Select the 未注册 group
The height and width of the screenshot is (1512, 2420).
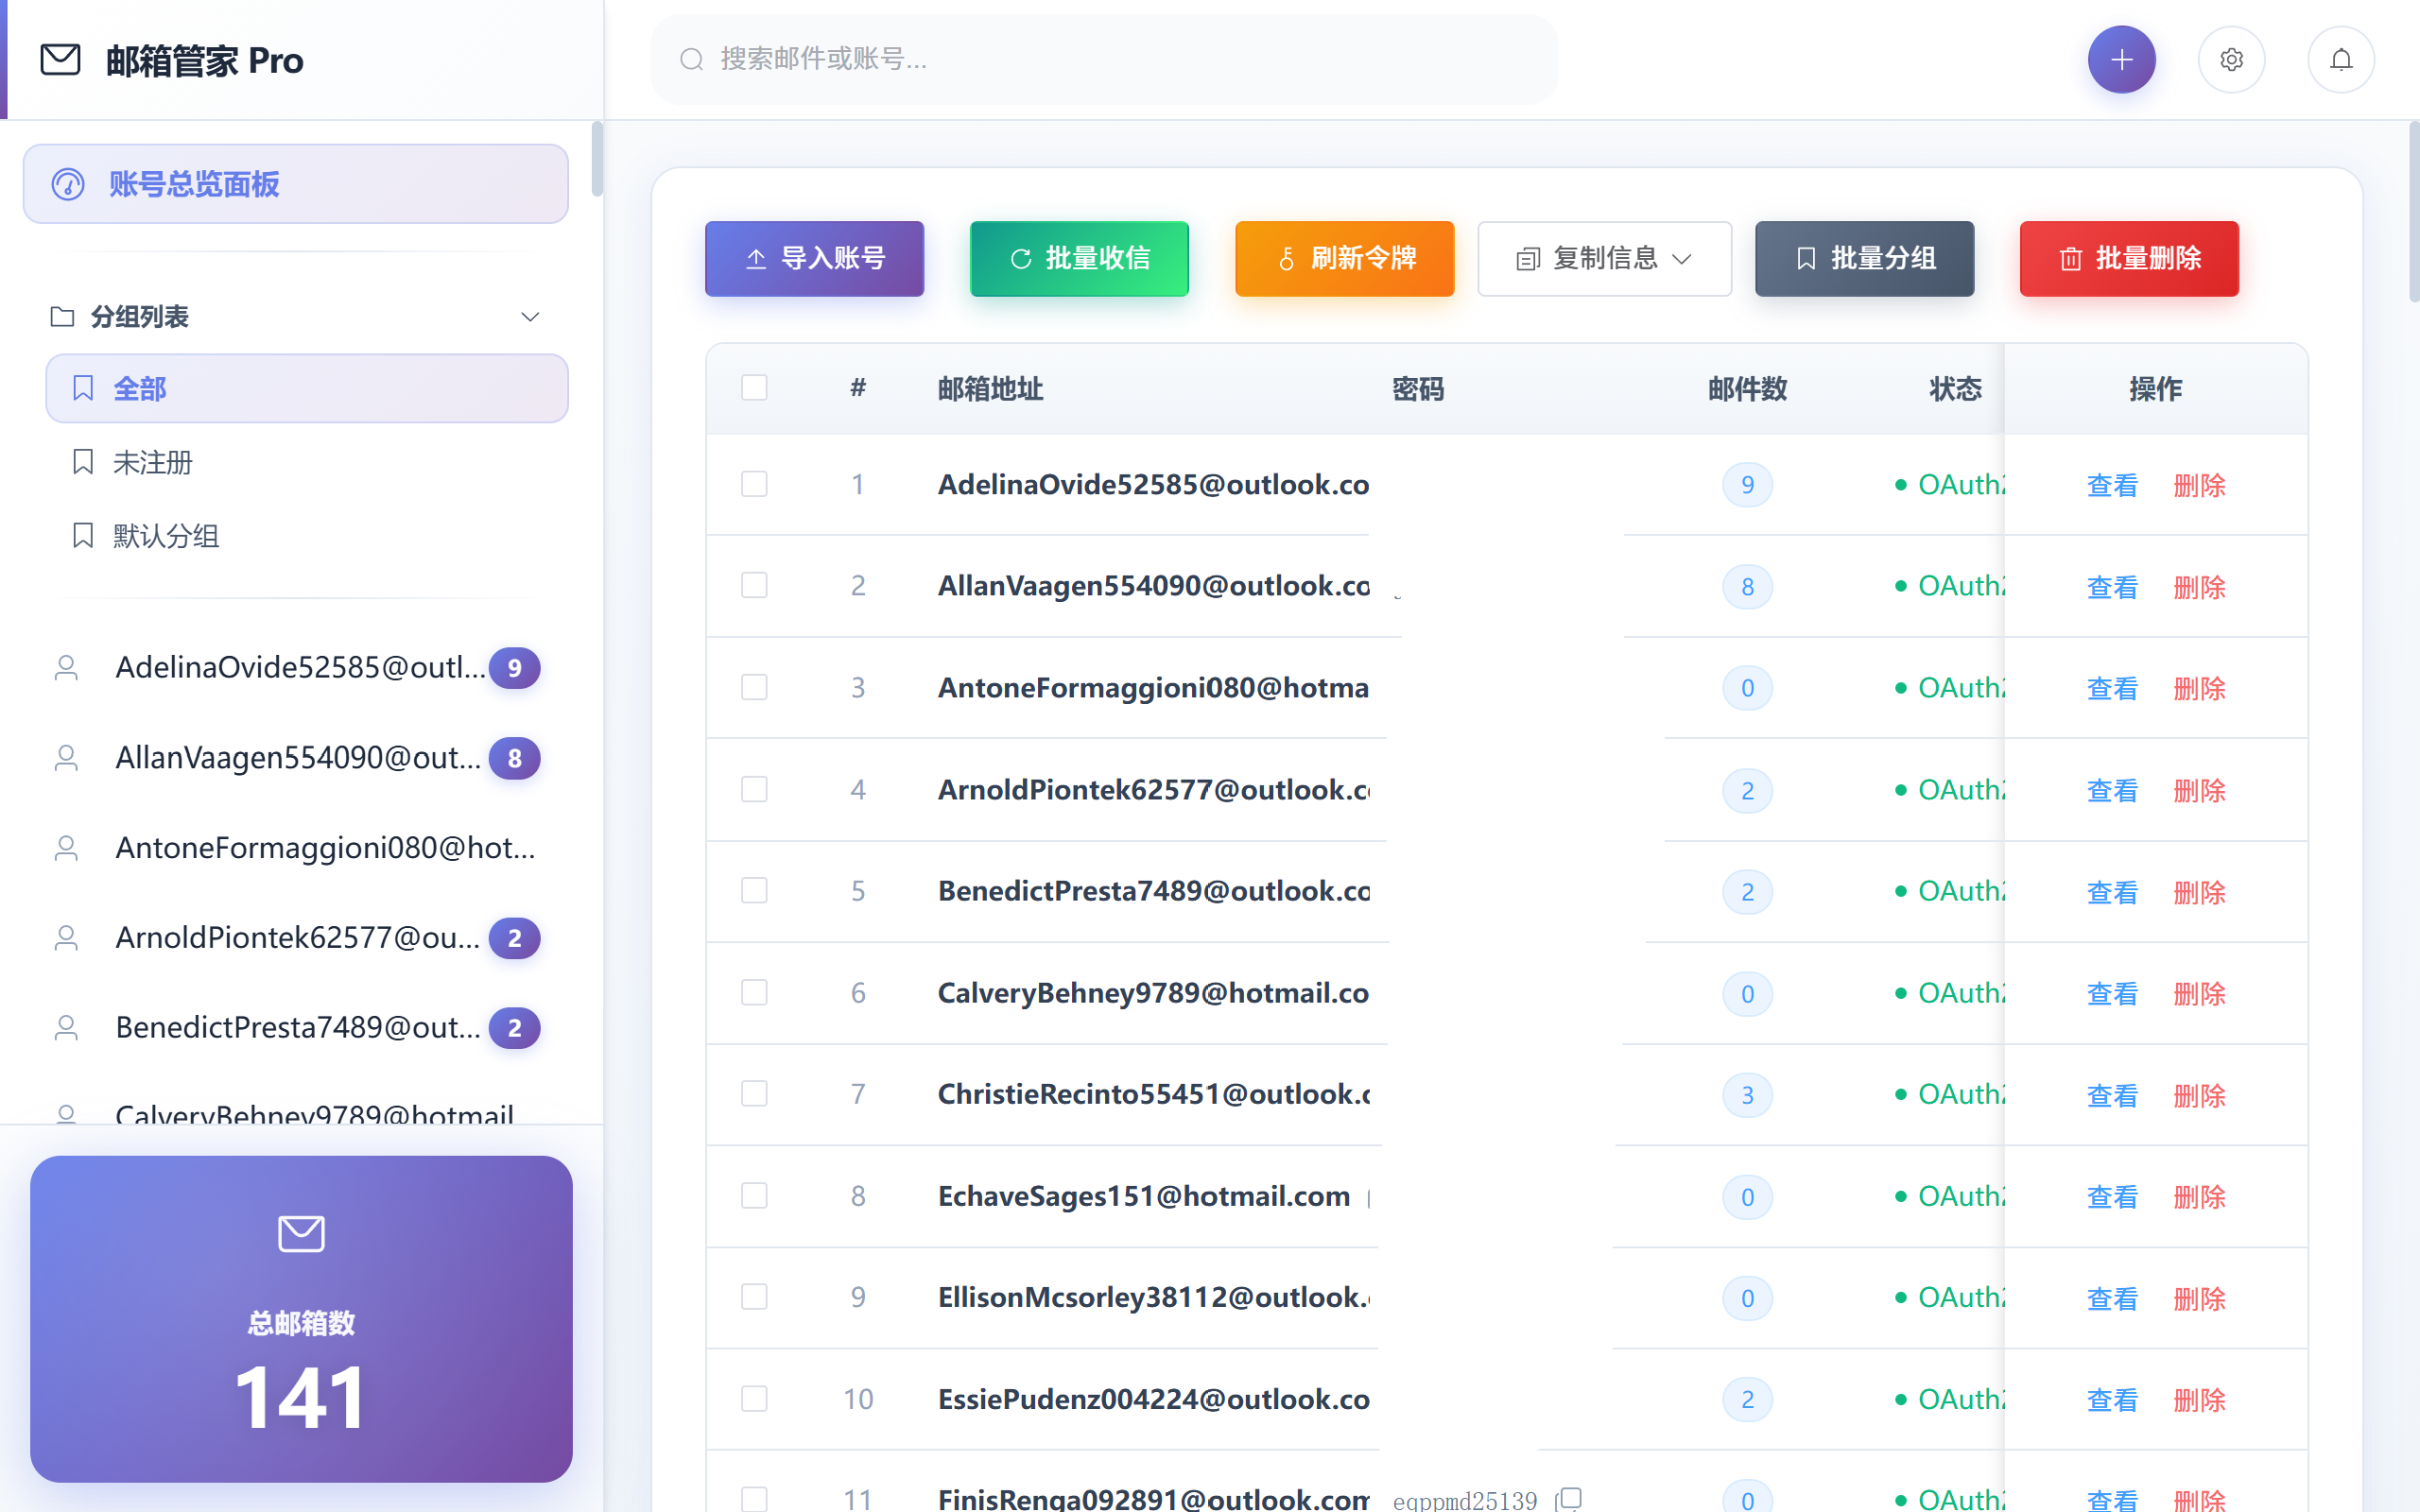pyautogui.click(x=307, y=462)
